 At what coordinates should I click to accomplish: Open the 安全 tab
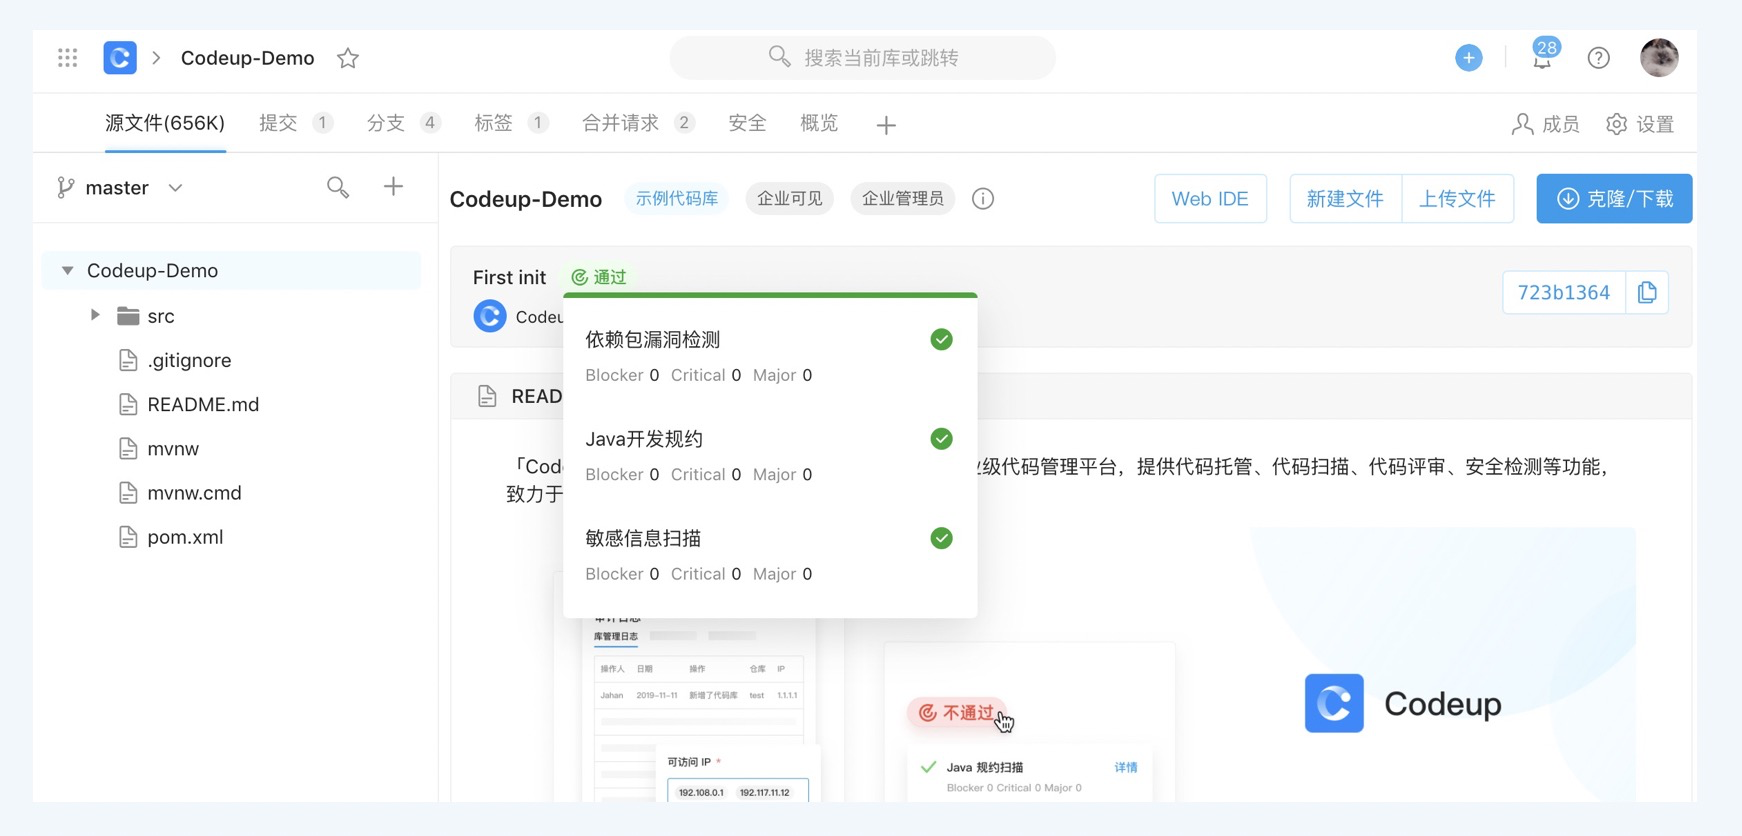tap(747, 123)
